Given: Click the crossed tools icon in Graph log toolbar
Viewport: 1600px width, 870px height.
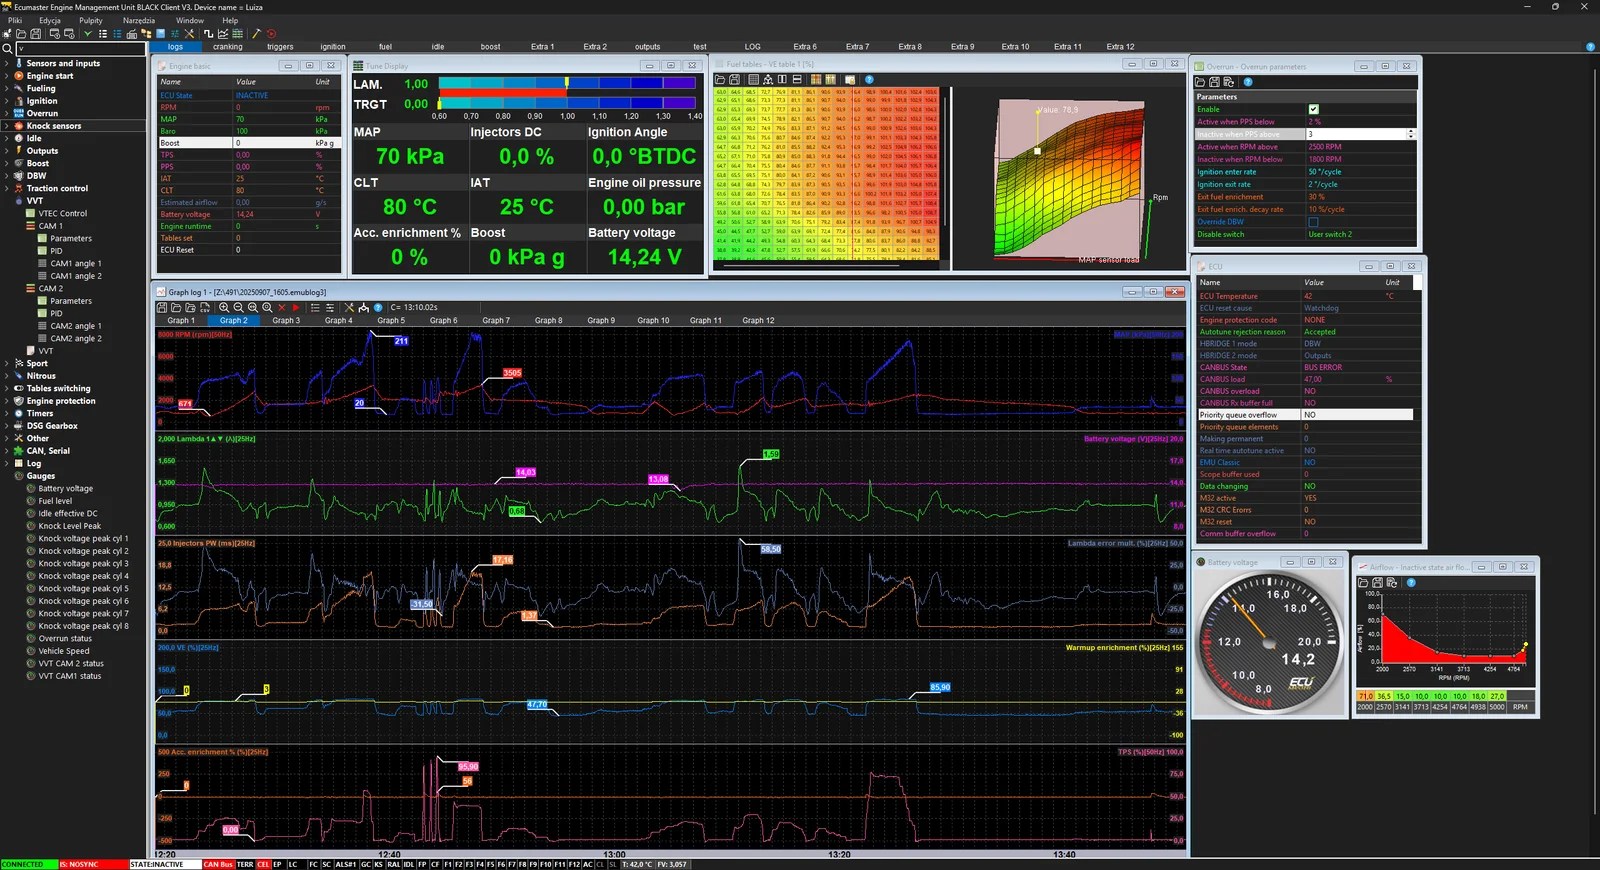Looking at the screenshot, I should (349, 308).
